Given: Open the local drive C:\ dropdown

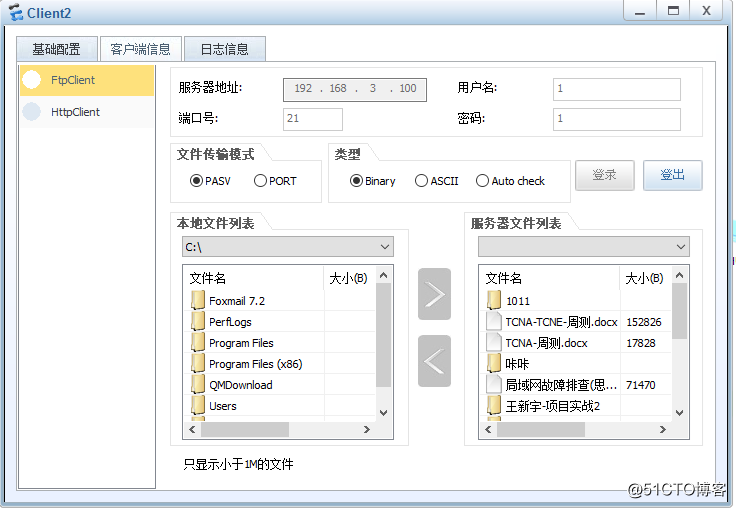Looking at the screenshot, I should 288,246.
